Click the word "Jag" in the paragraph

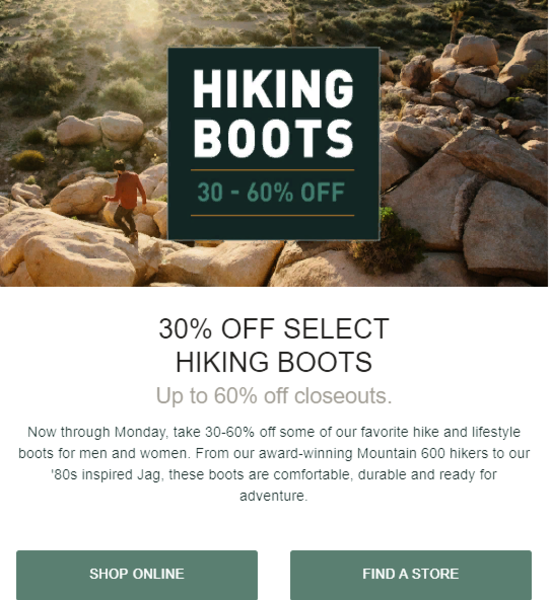coord(149,475)
